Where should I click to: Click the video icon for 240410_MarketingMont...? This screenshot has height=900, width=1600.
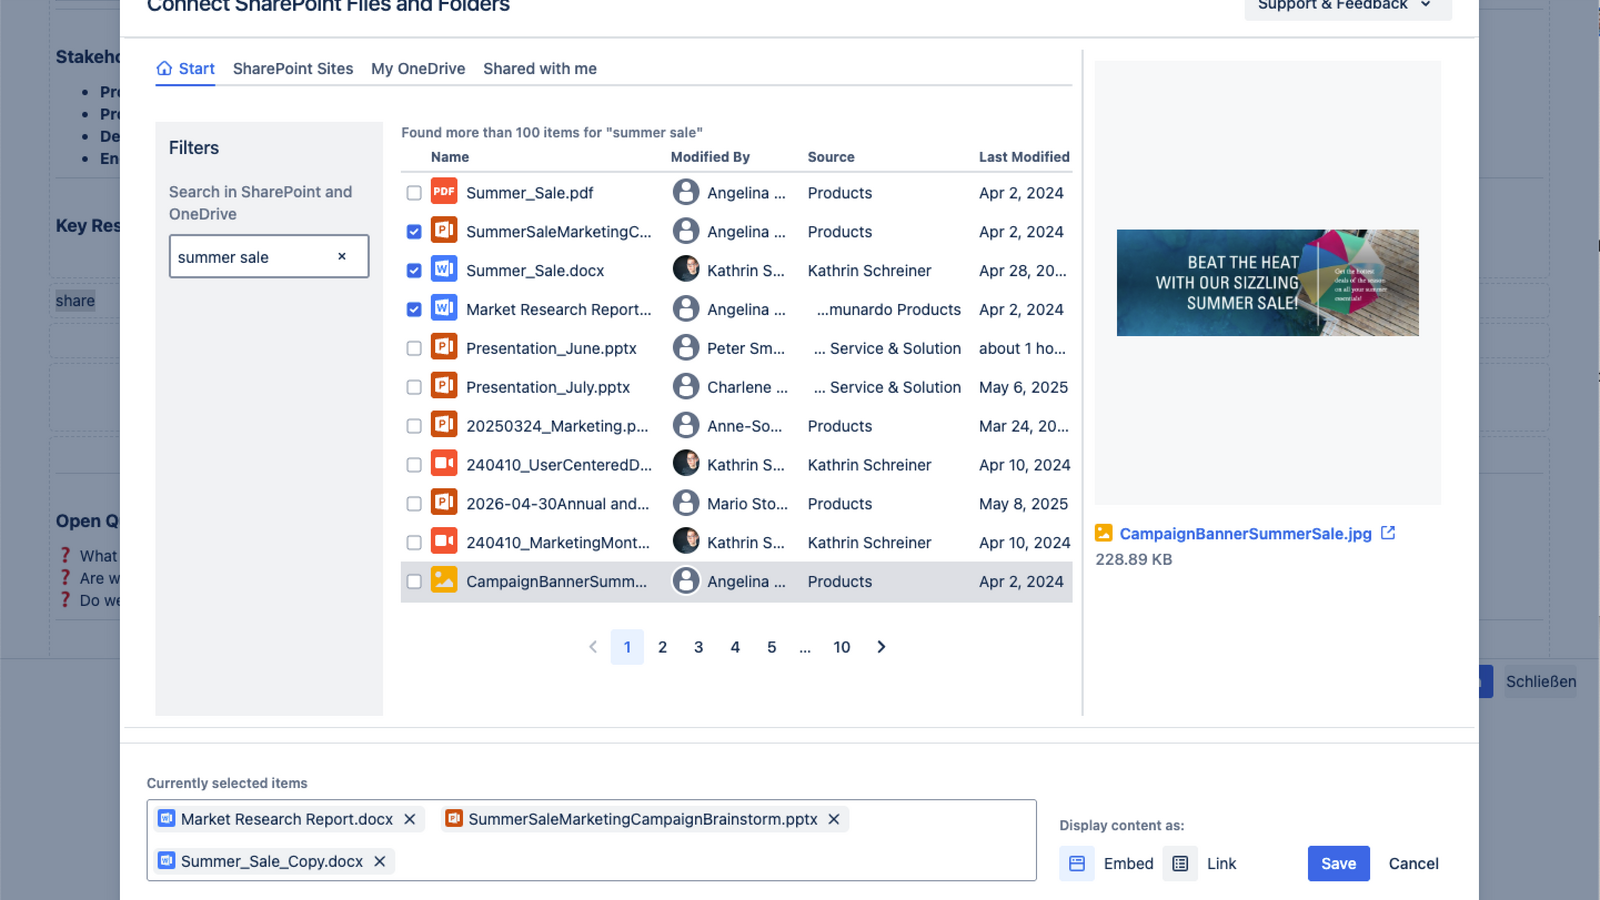click(444, 542)
